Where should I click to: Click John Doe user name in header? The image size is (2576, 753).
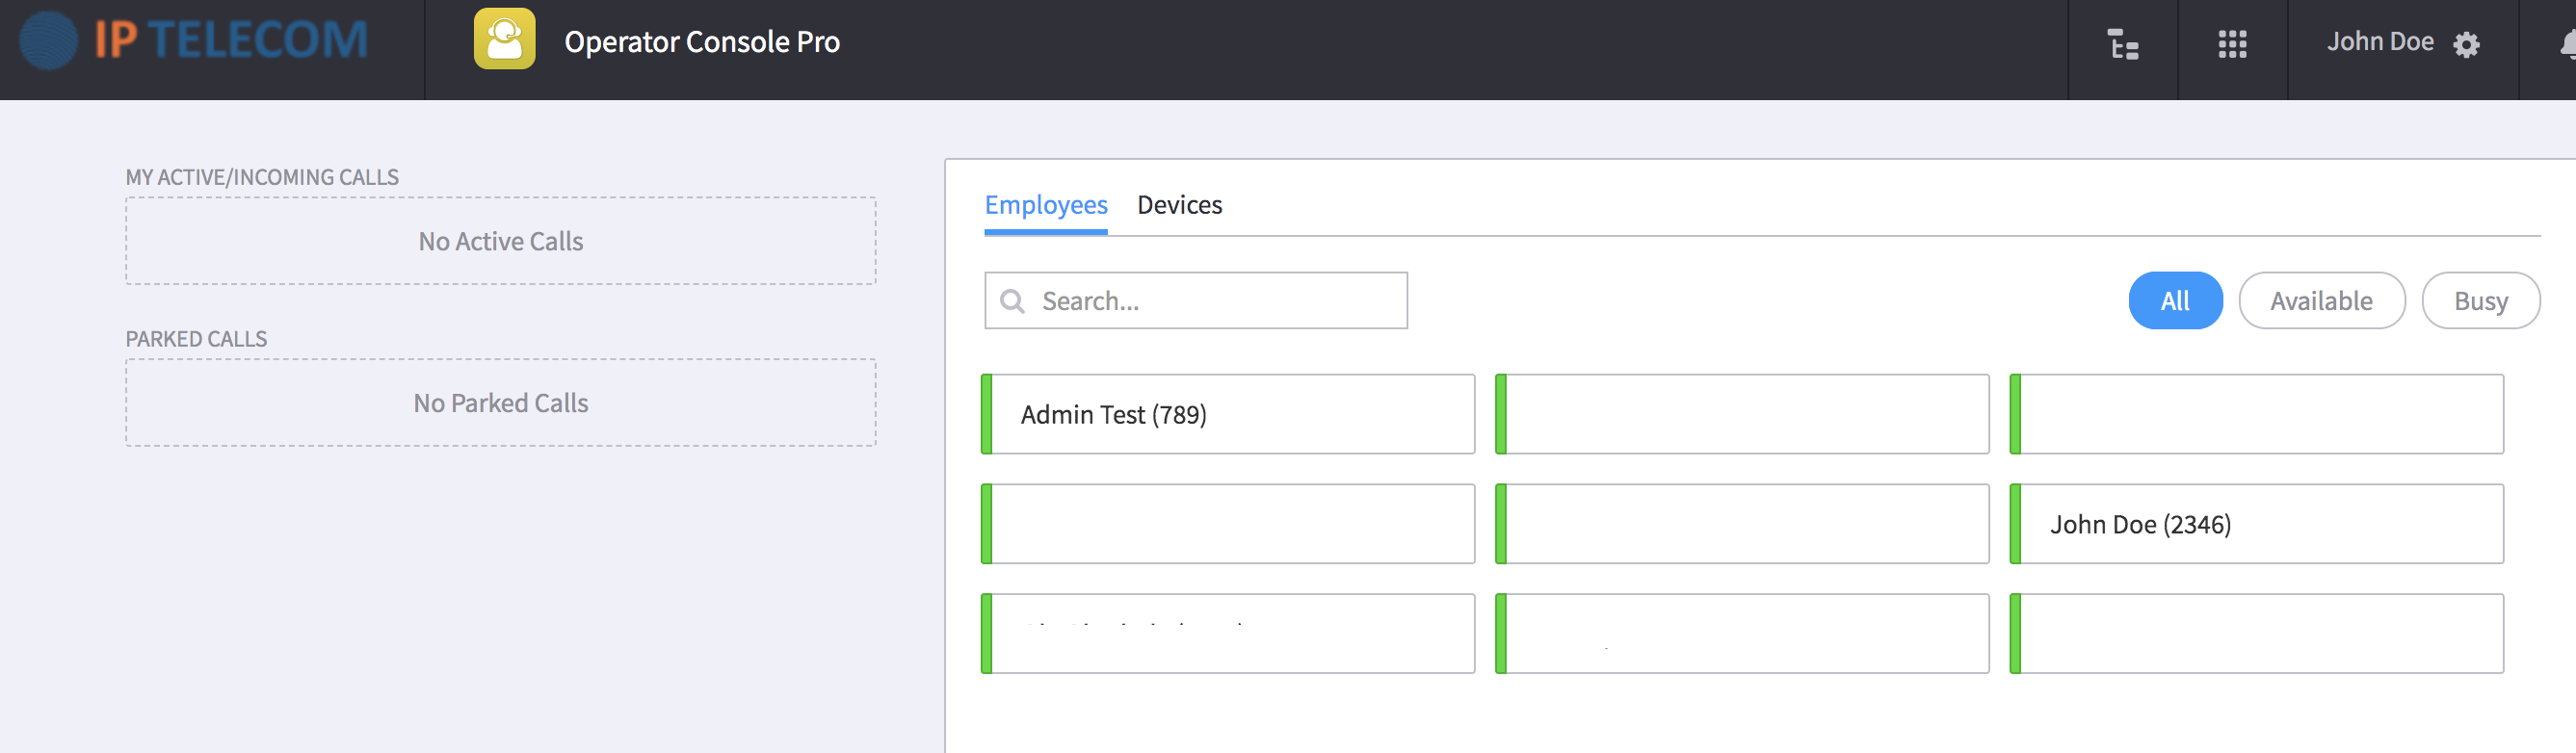pos(2379,42)
